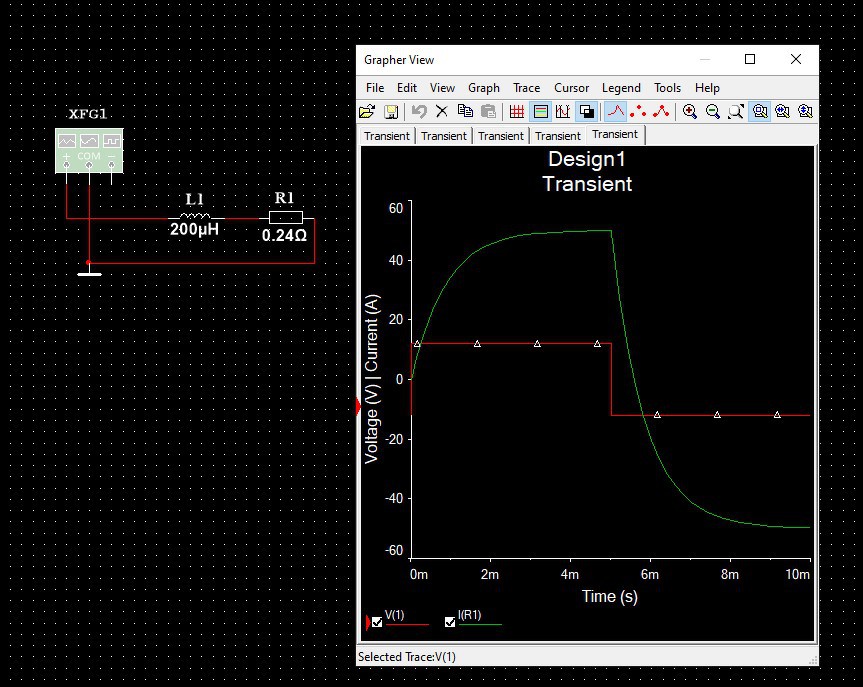The height and width of the screenshot is (687, 863).
Task: Select the show lines and symbols icon
Action: [661, 112]
